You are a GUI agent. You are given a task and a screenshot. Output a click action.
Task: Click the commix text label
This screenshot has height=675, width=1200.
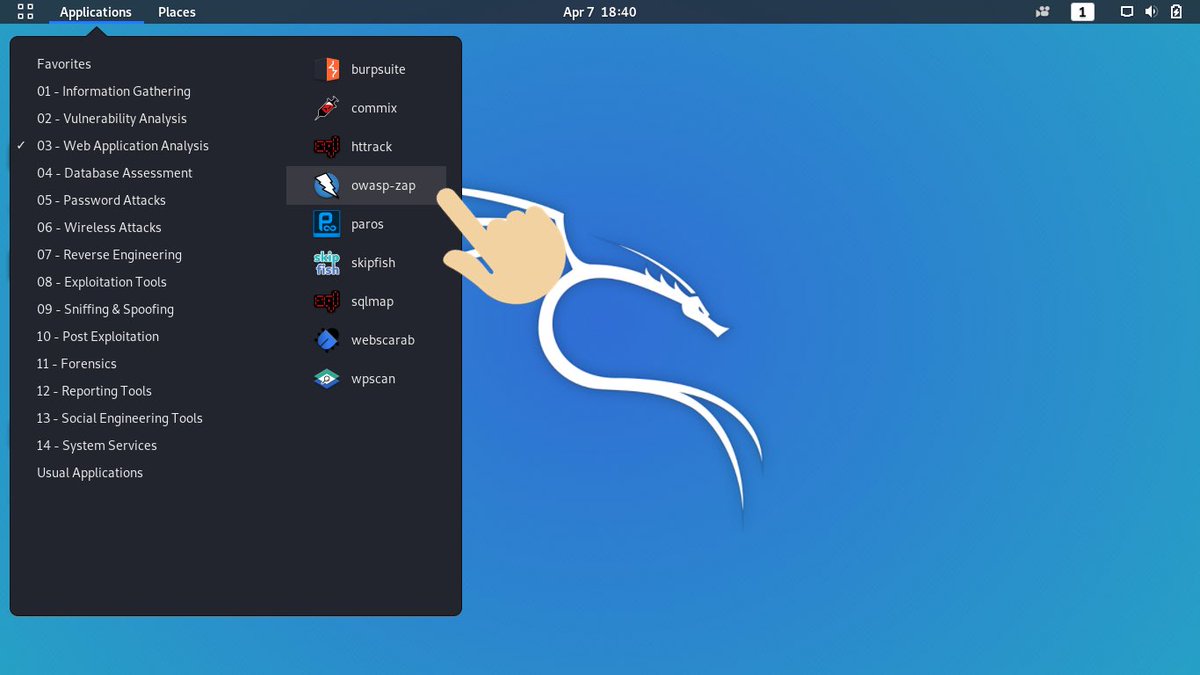(374, 108)
